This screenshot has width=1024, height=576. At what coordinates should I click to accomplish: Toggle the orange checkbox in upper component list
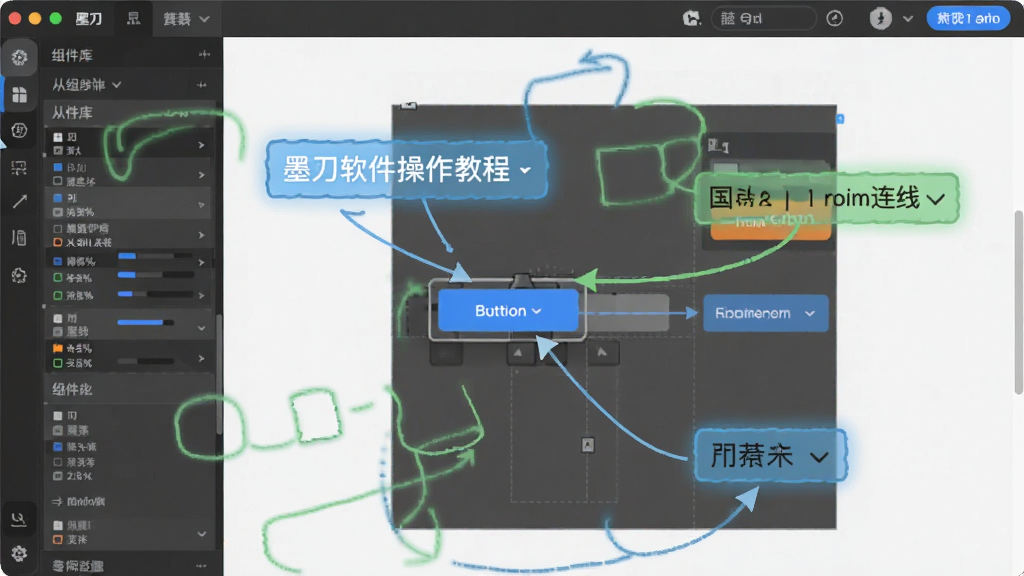pos(57,242)
